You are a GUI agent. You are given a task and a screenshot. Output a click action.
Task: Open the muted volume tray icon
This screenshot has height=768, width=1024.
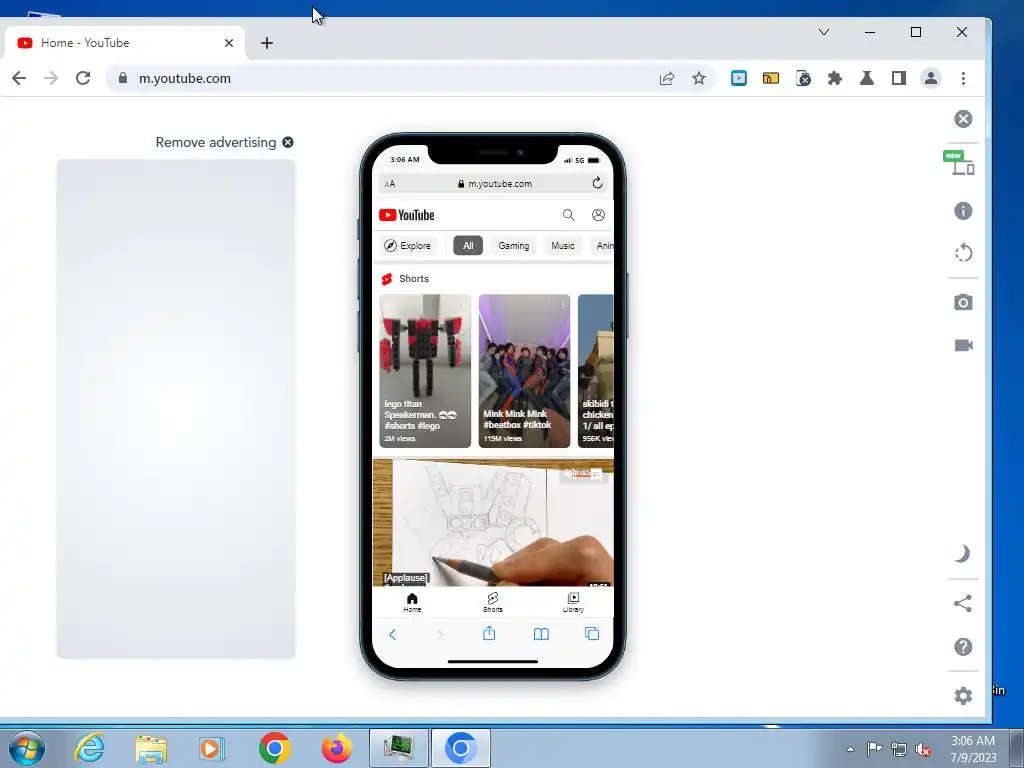point(923,750)
